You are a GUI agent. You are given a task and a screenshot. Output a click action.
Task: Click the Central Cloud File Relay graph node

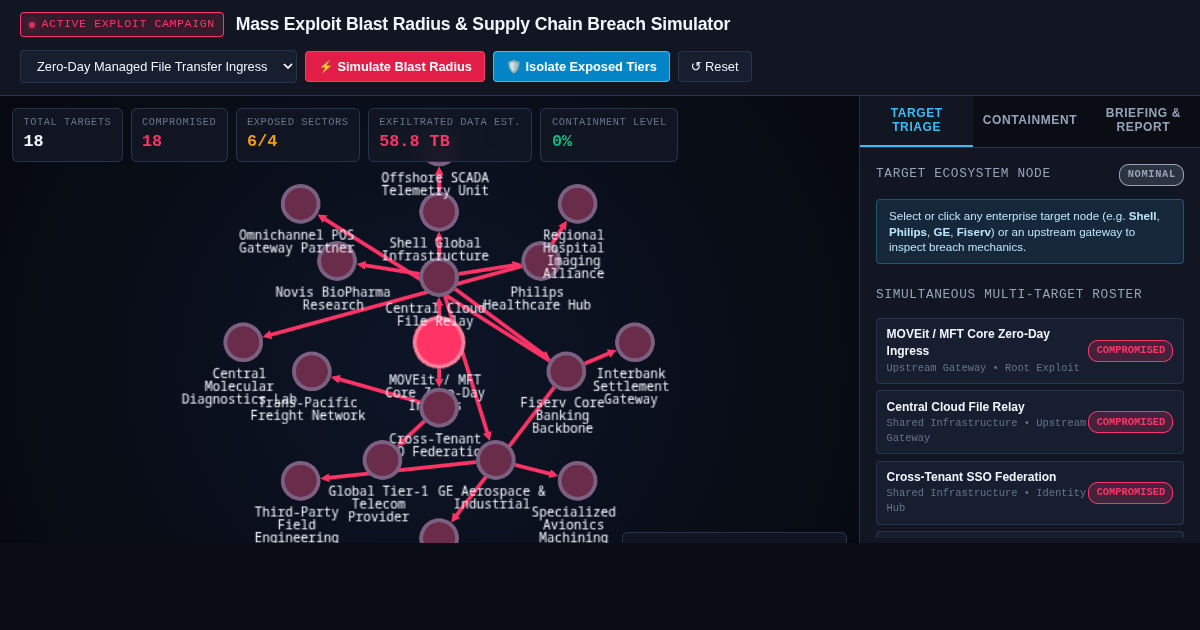(x=439, y=277)
